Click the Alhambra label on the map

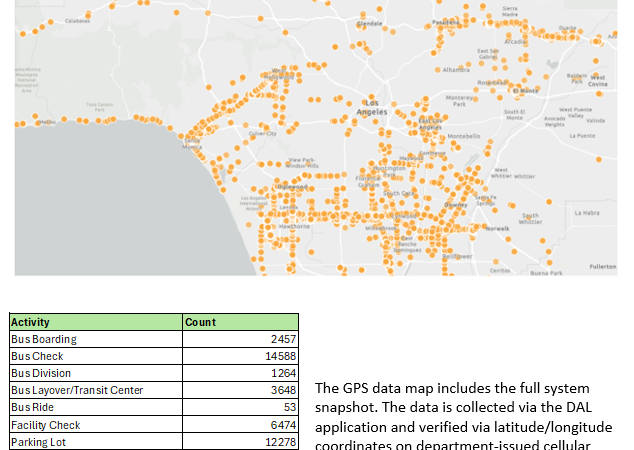(456, 70)
